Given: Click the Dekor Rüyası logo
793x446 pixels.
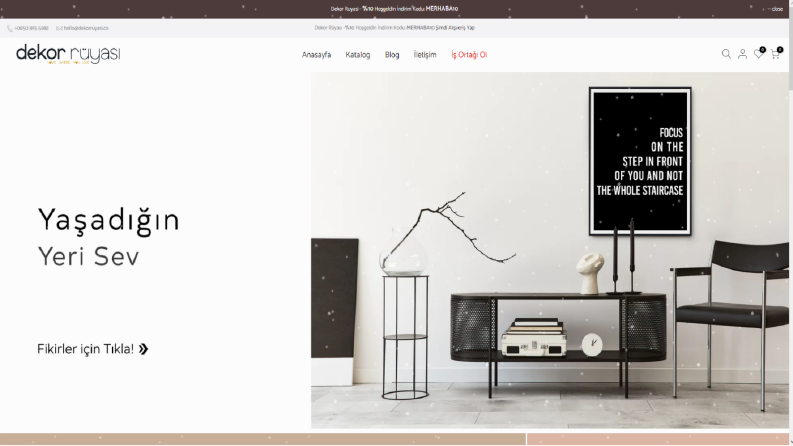Looking at the screenshot, I should [68, 54].
